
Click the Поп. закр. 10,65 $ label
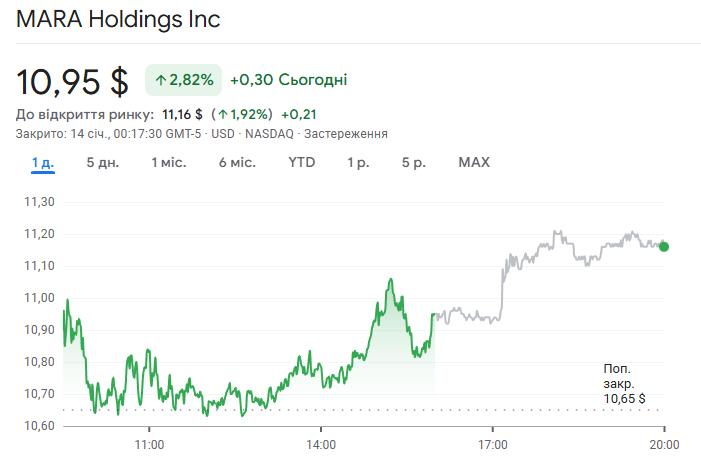click(624, 384)
